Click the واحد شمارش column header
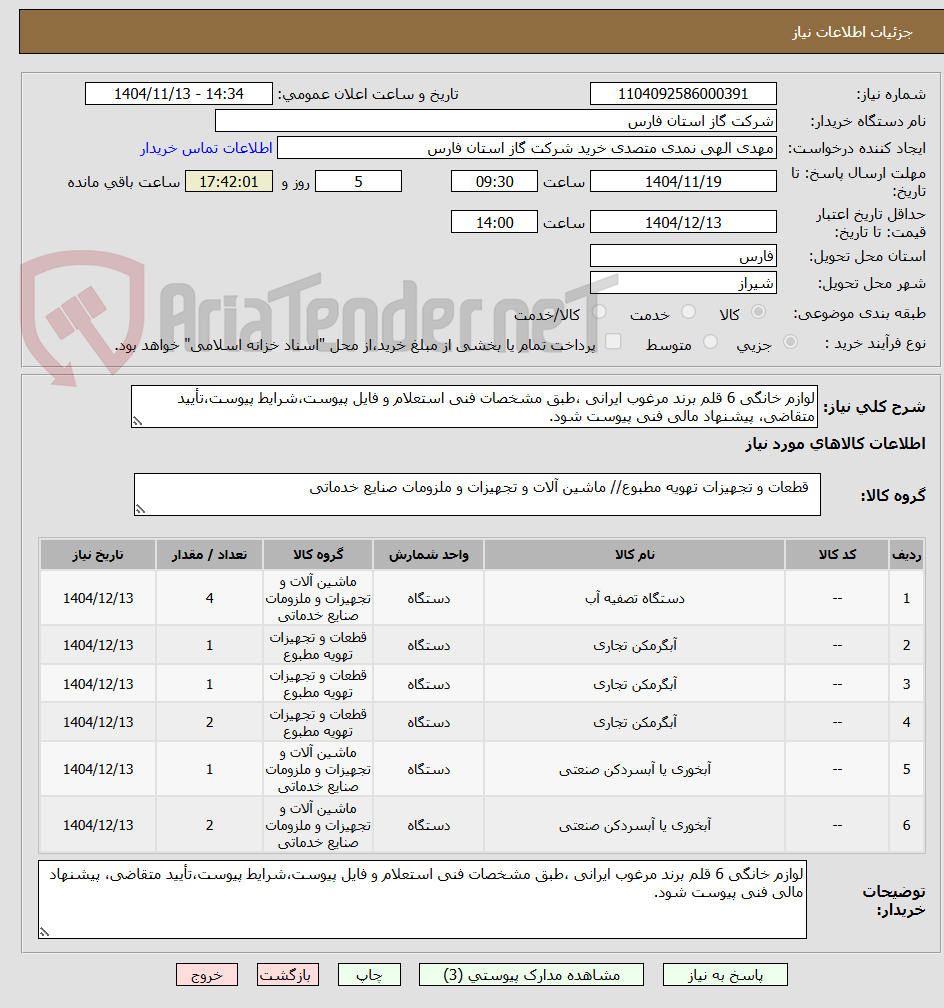944x1008 pixels. click(x=428, y=555)
